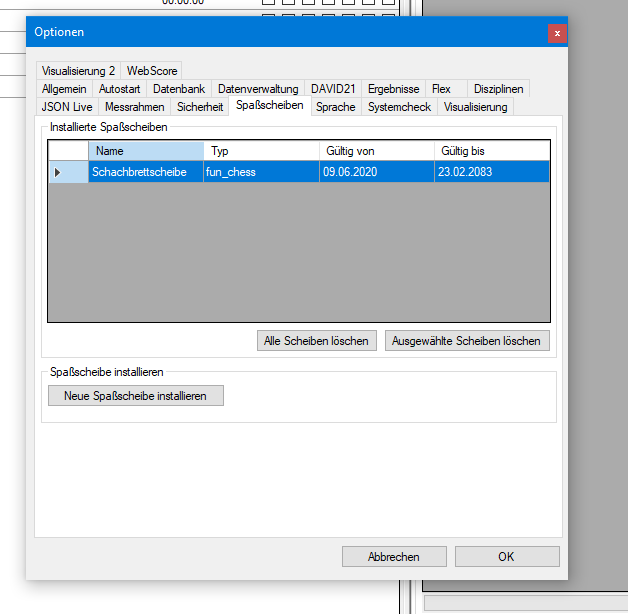Open the JSON Live tab
628x614 pixels.
[x=67, y=106]
